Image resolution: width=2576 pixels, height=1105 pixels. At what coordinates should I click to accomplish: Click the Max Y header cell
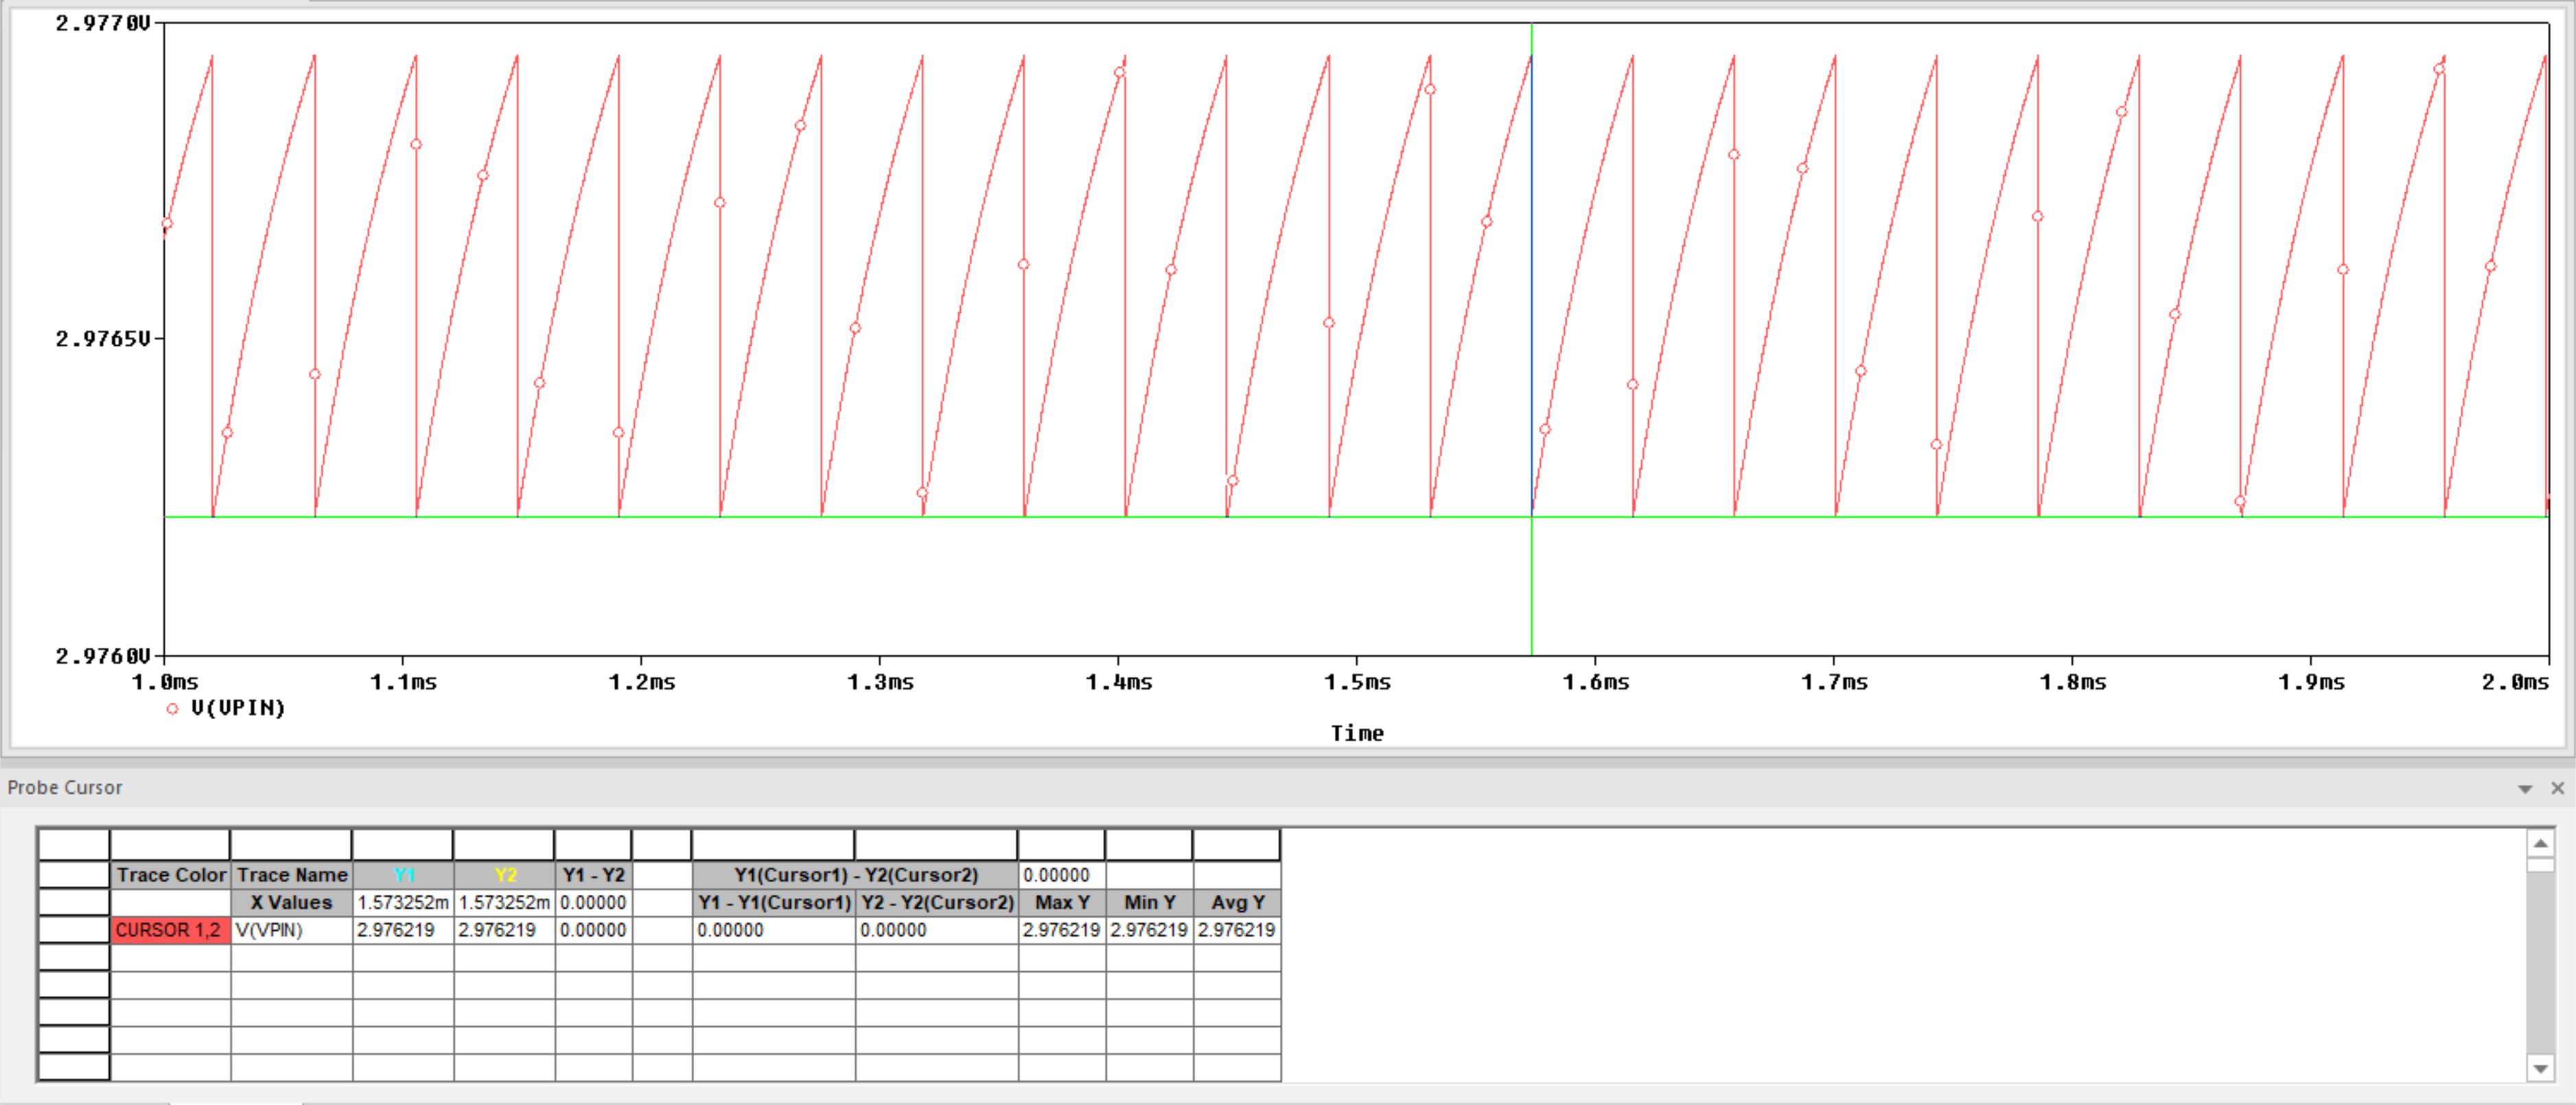pos(1061,902)
